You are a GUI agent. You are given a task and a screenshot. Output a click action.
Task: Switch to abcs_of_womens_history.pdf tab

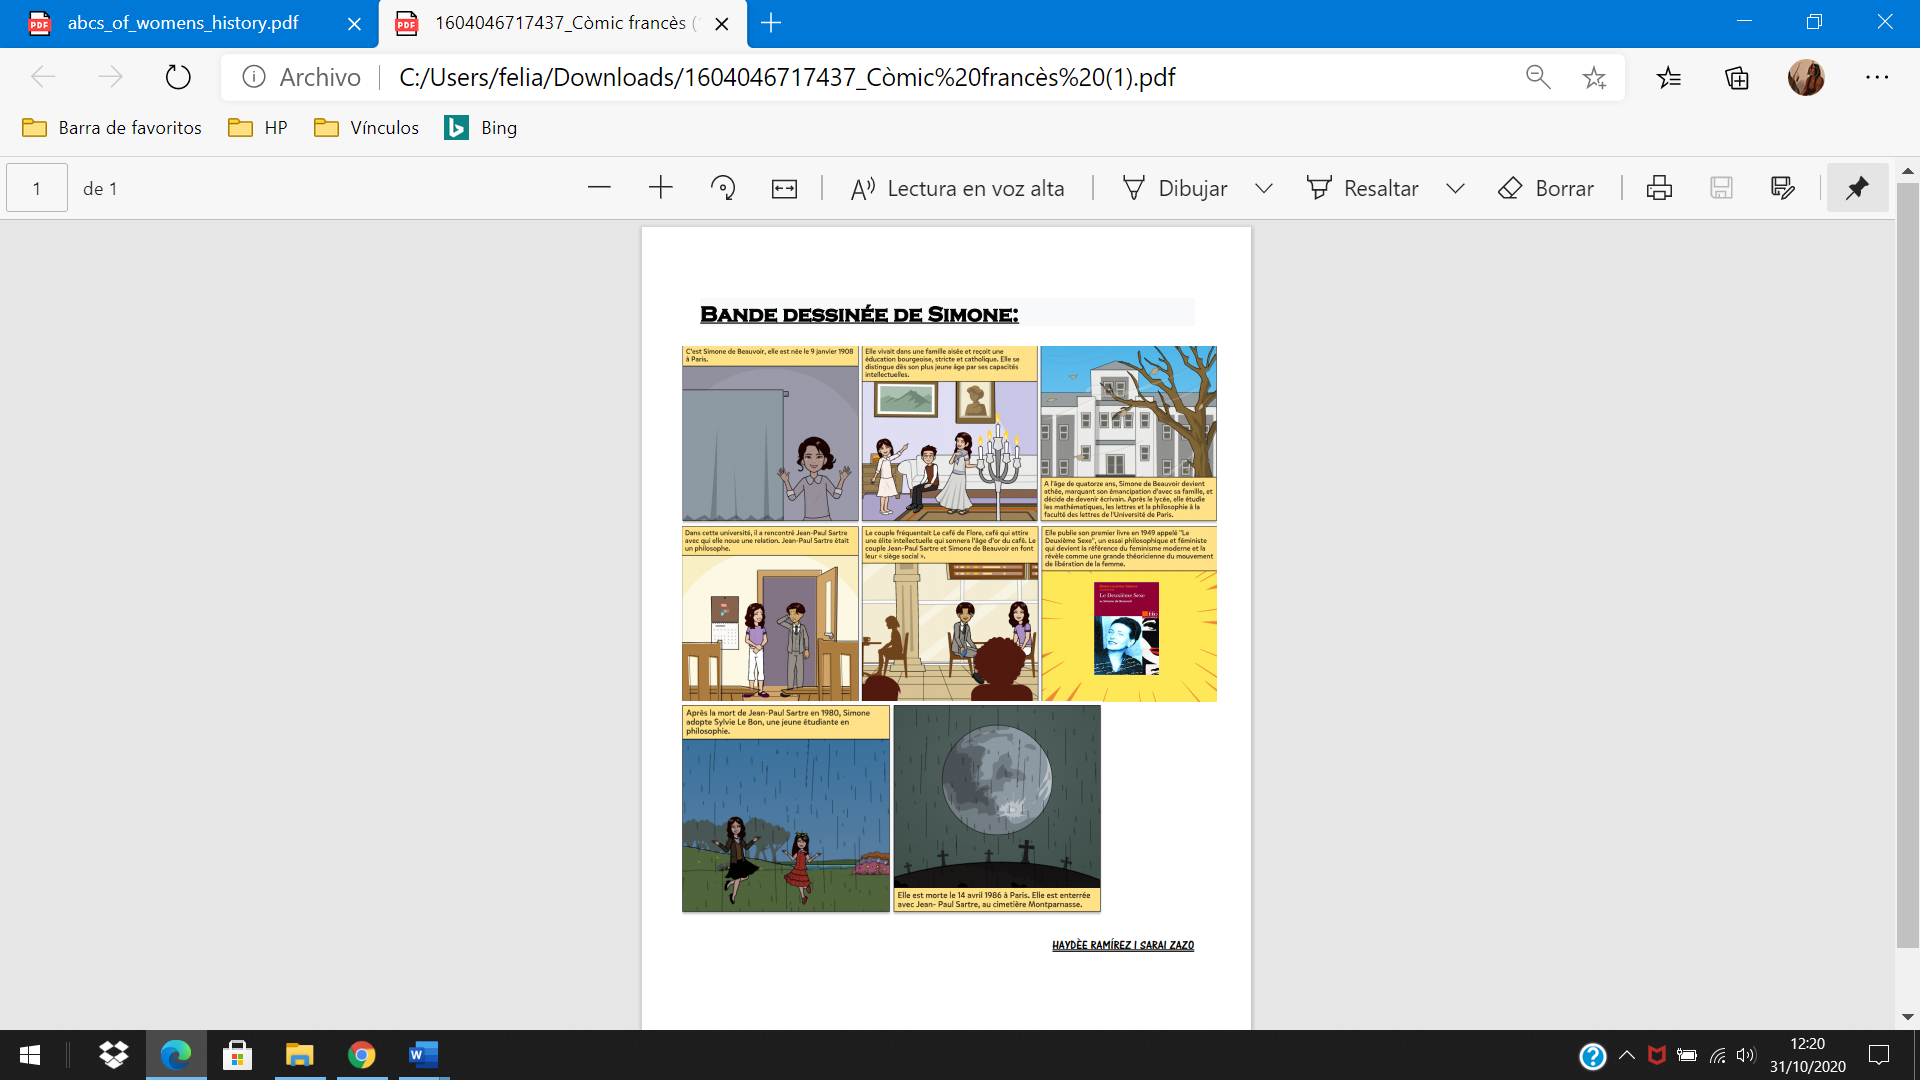click(x=183, y=23)
